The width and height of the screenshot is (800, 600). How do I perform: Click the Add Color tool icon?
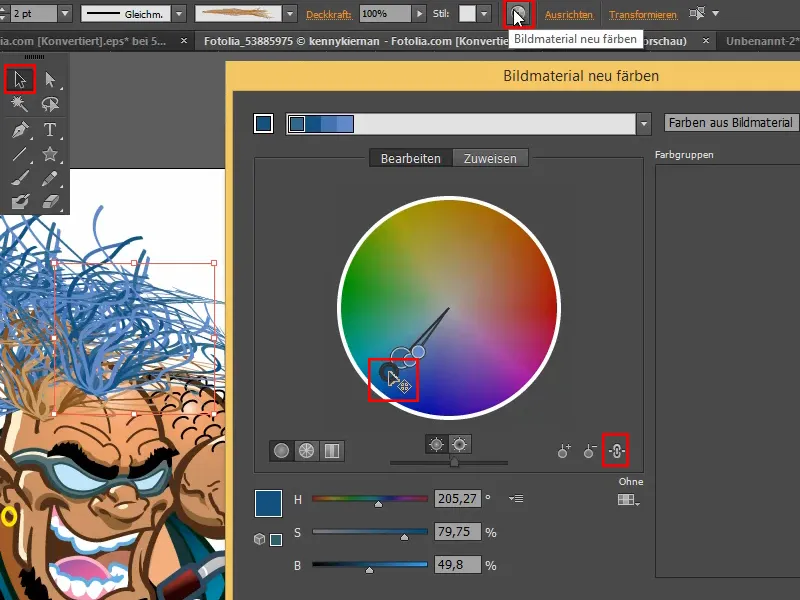coord(564,451)
